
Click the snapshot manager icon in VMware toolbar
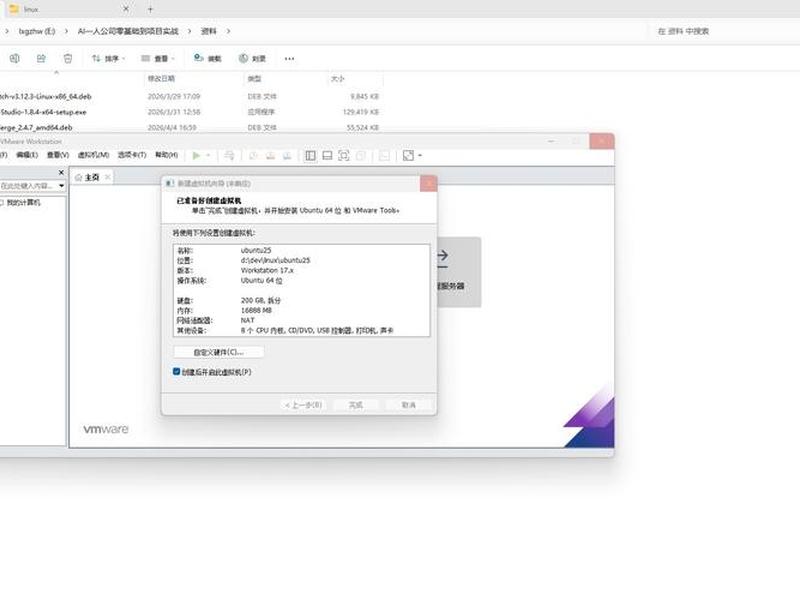coord(287,156)
